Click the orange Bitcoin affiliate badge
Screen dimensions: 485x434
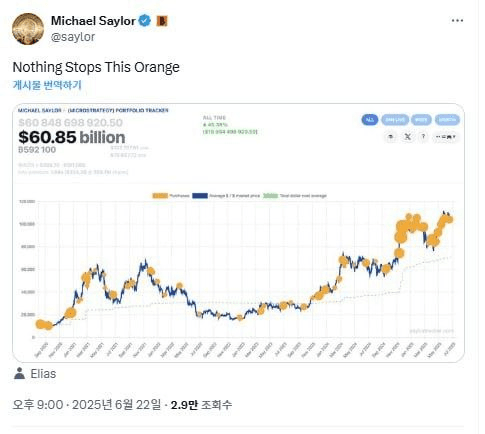[162, 21]
